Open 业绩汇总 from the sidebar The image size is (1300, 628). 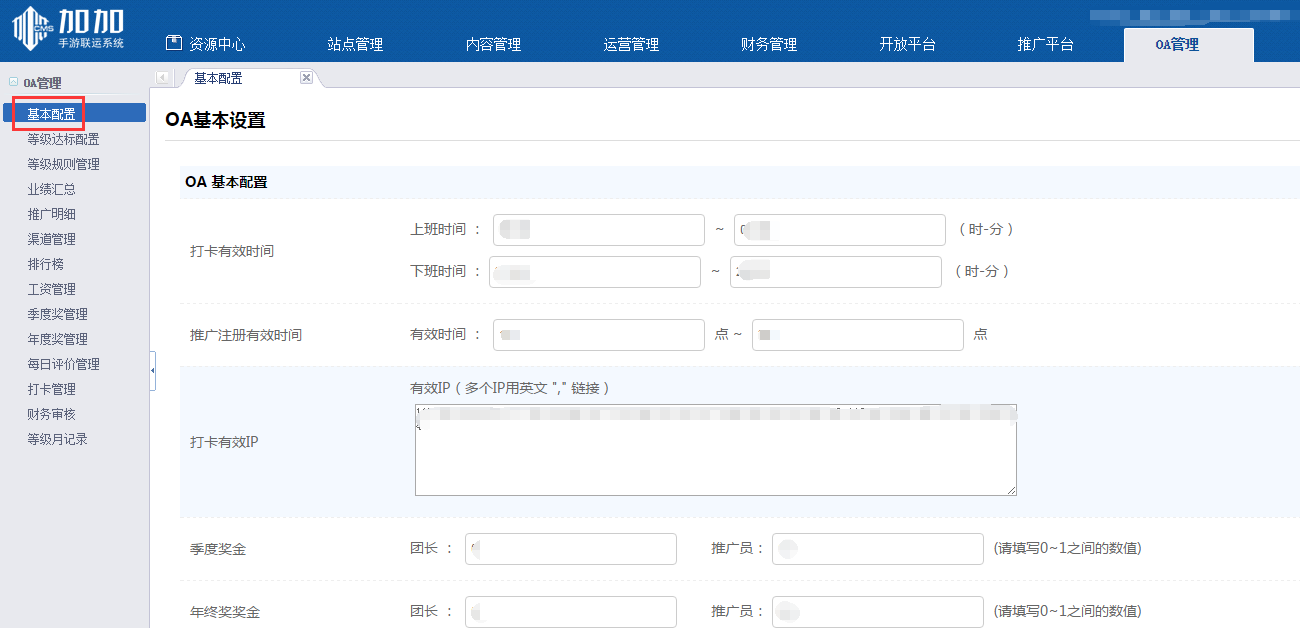click(51, 189)
